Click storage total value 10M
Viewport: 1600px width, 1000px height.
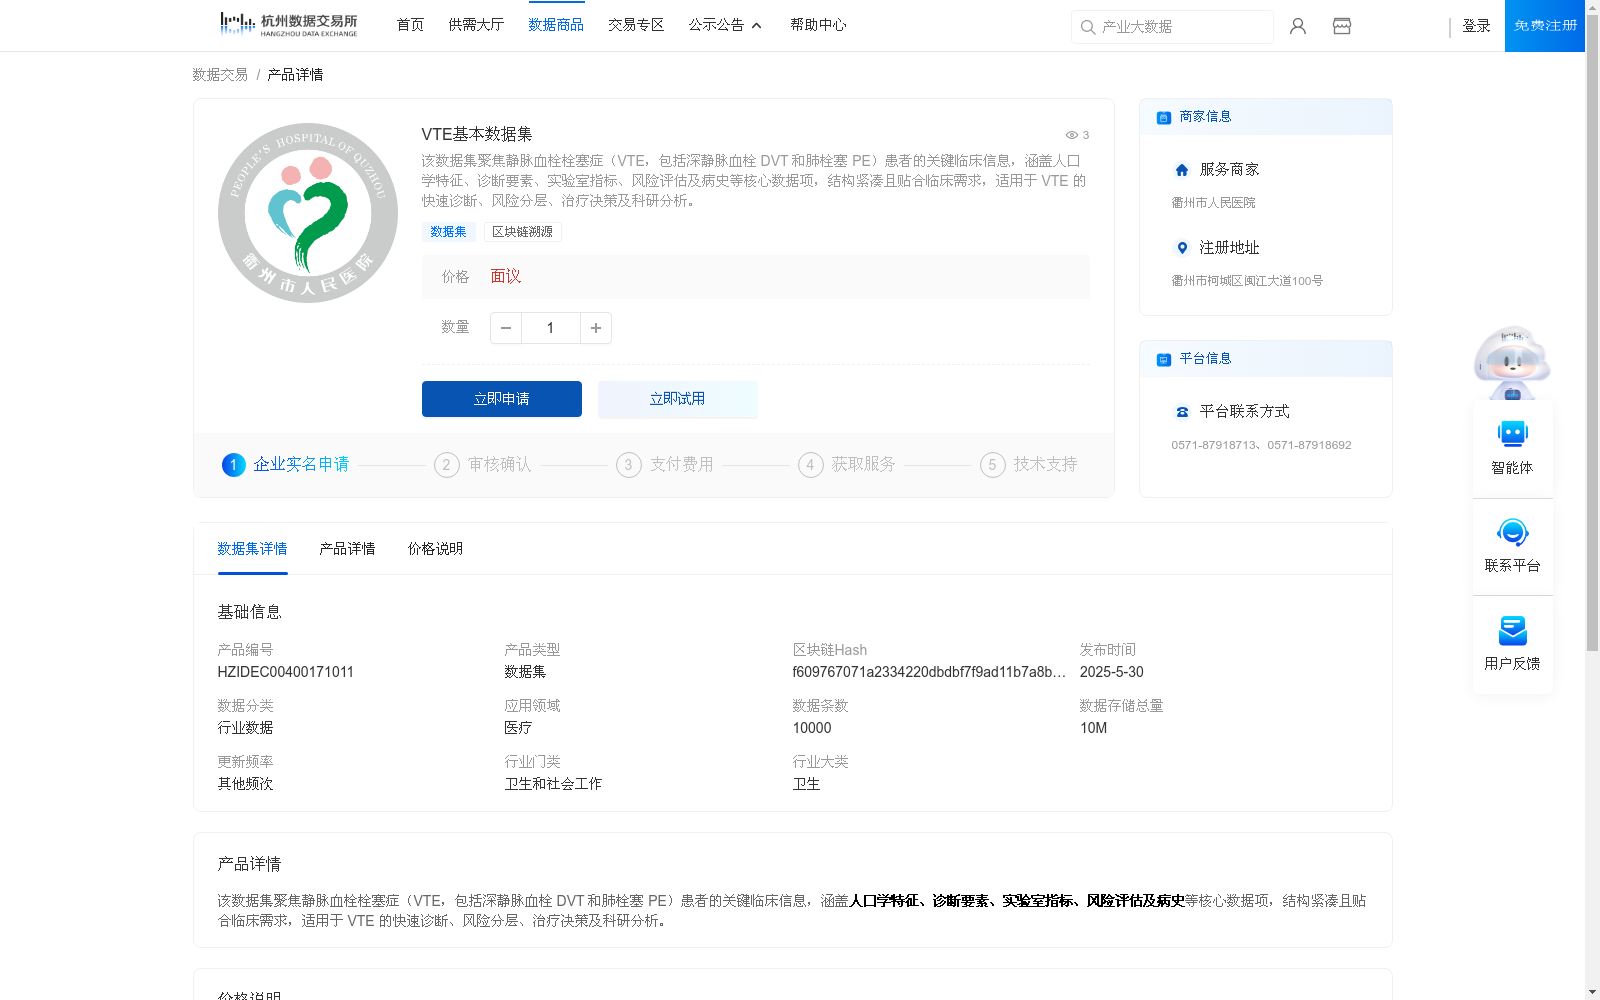tap(1094, 728)
